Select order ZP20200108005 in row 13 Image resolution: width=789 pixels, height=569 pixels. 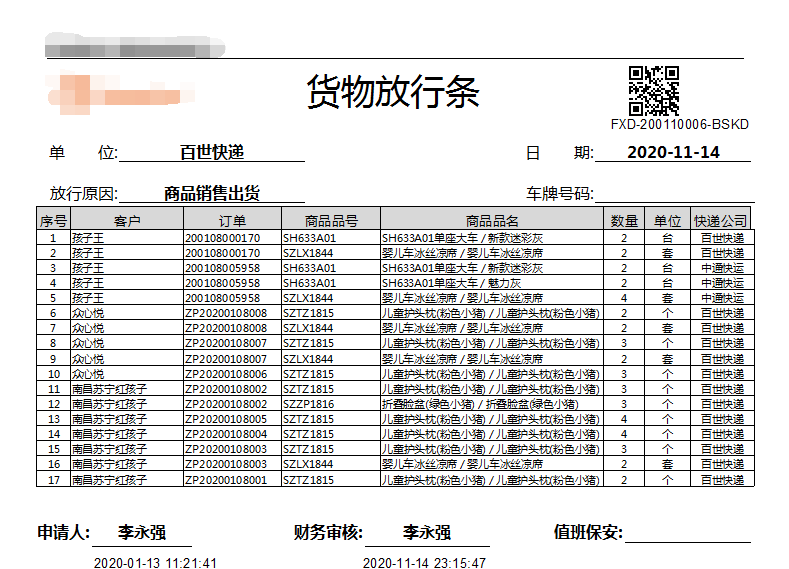click(x=226, y=419)
